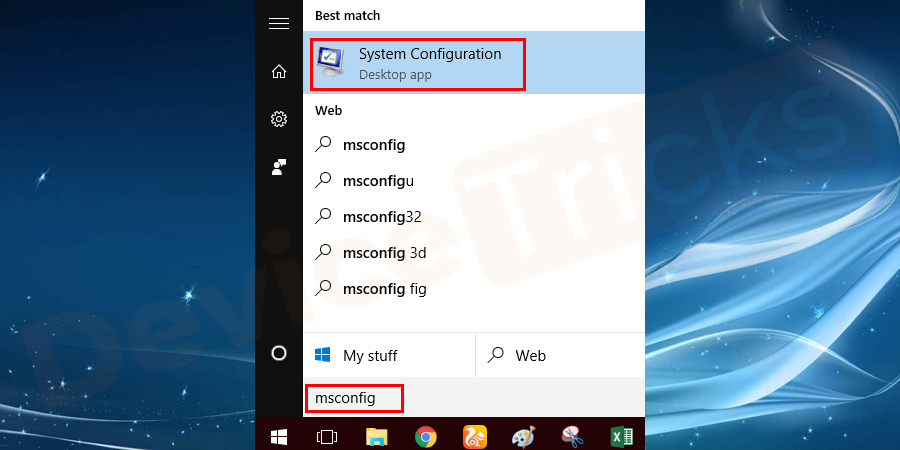The height and width of the screenshot is (450, 900).
Task: Open the Windows Start button
Action: 279,436
